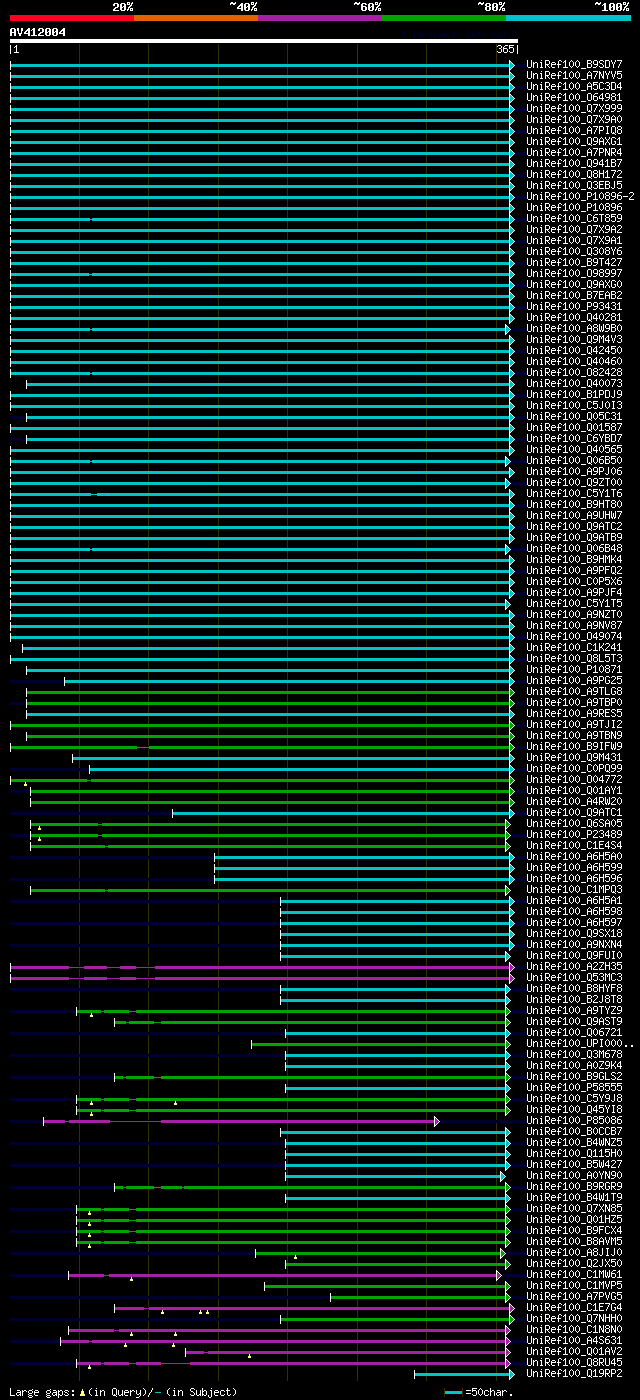
Task: Click the white query ruler bar spanning 1 to 365
Action: pos(264,41)
